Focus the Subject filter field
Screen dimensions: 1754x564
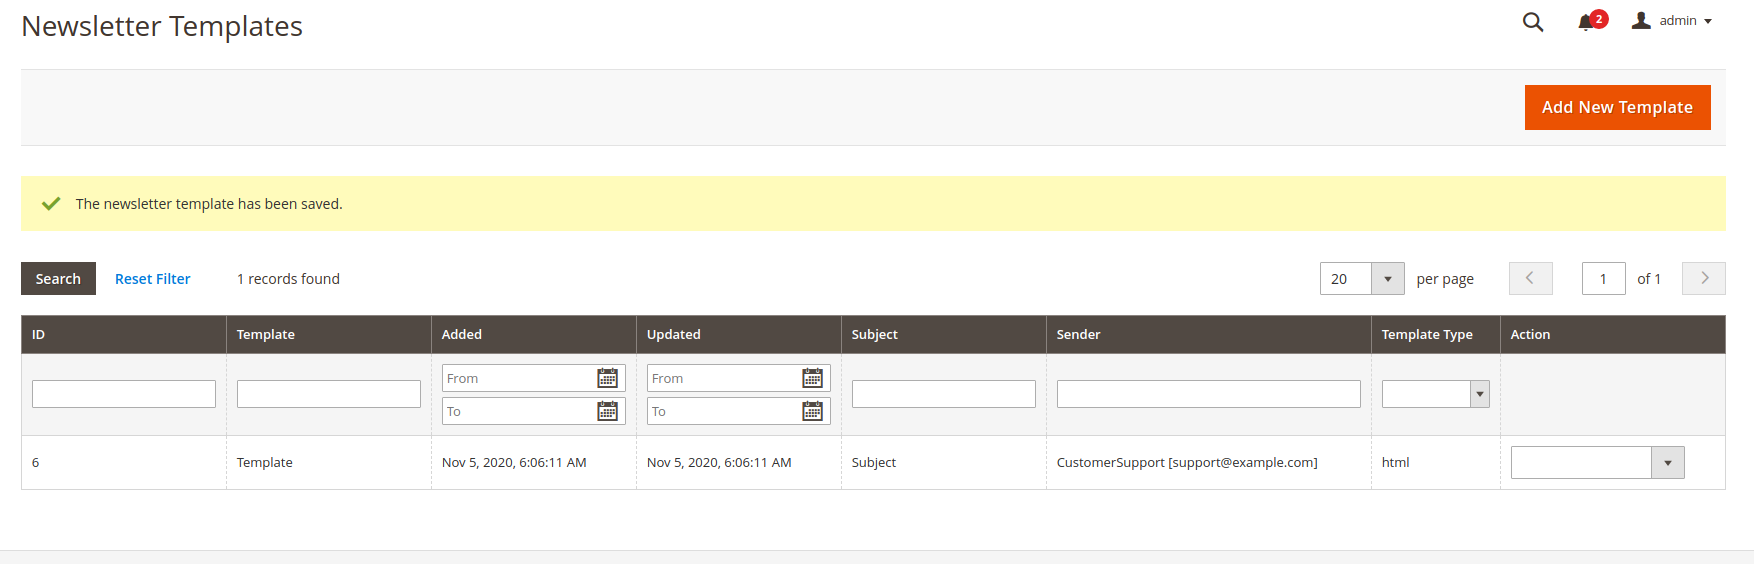pos(944,394)
